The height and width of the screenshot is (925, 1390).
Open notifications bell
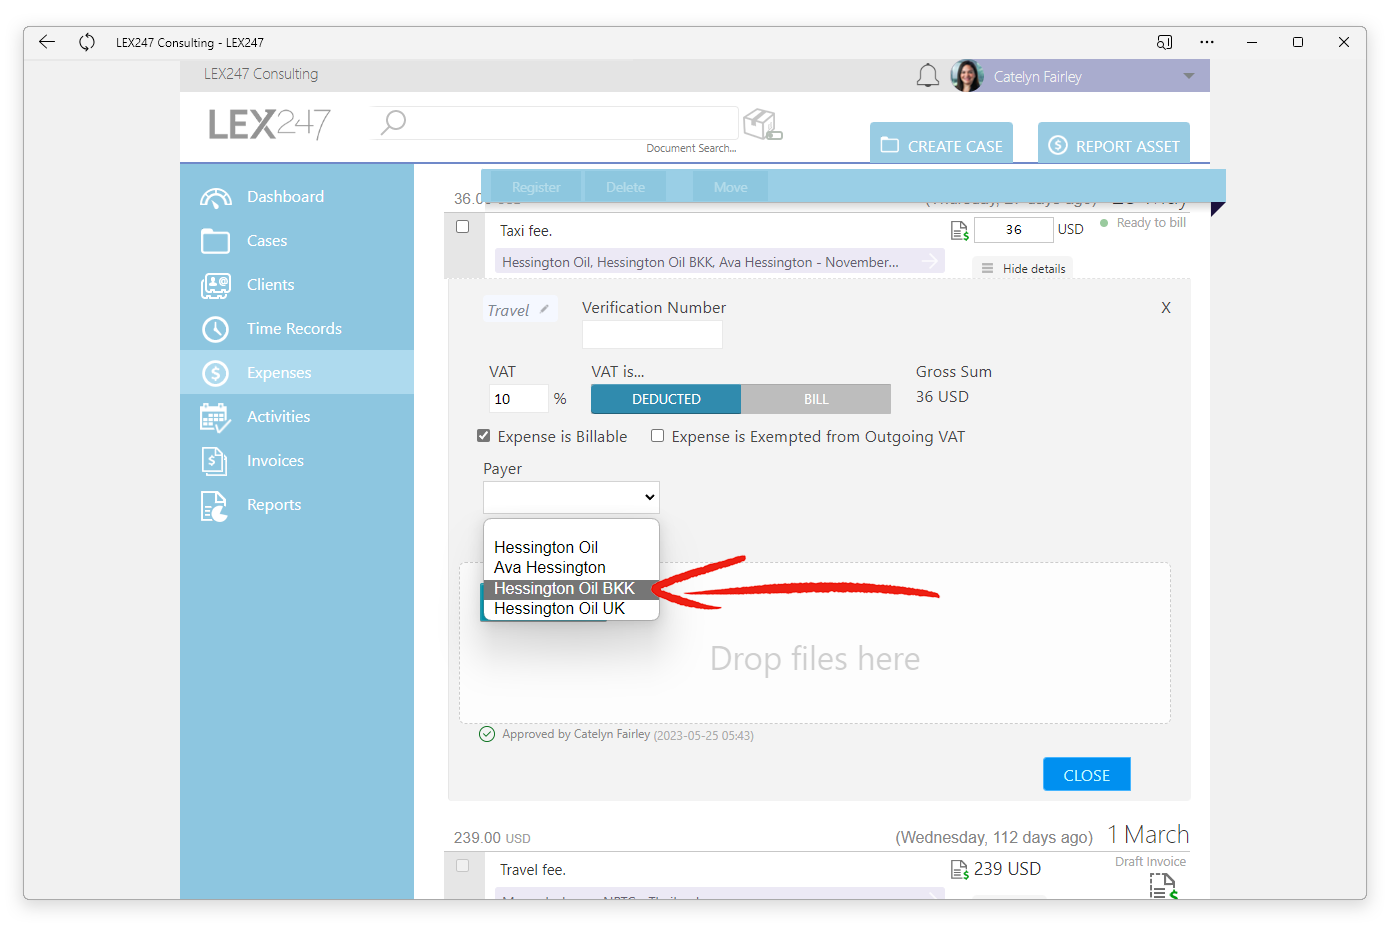click(x=928, y=76)
